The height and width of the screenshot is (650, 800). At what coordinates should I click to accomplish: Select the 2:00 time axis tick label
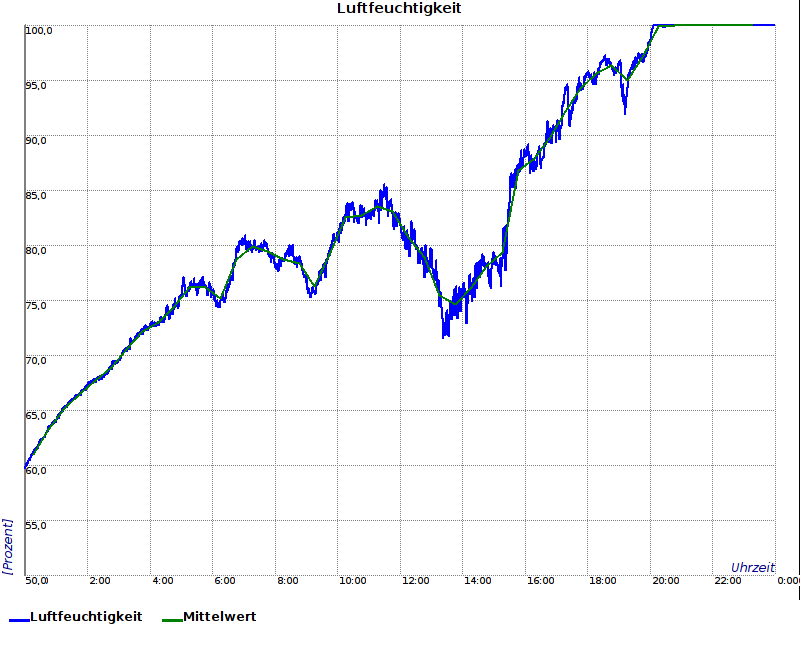100,581
